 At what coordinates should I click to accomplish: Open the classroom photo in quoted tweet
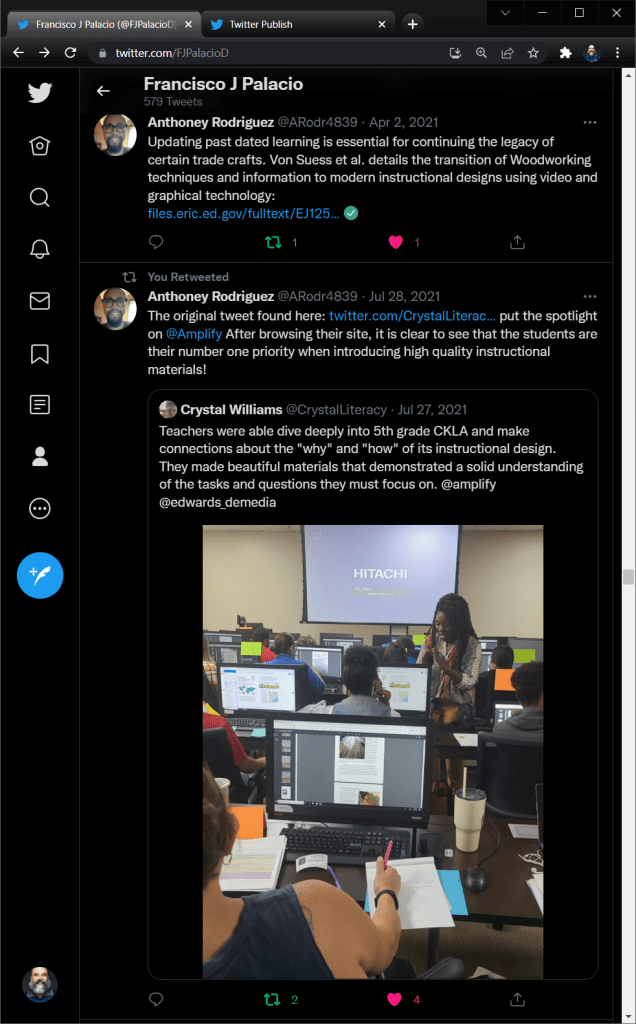[373, 752]
